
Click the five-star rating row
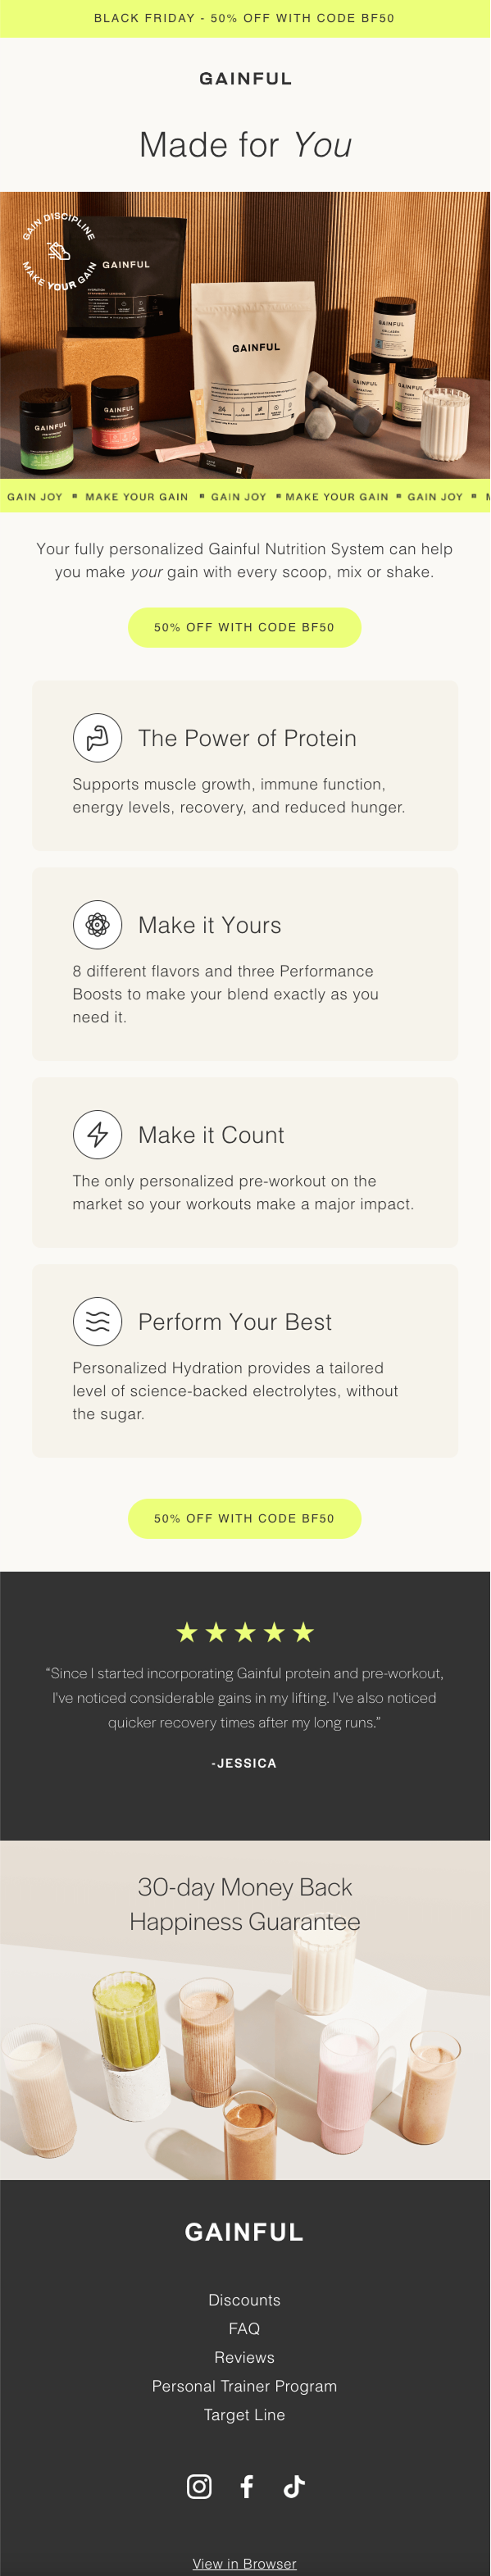point(245,1633)
